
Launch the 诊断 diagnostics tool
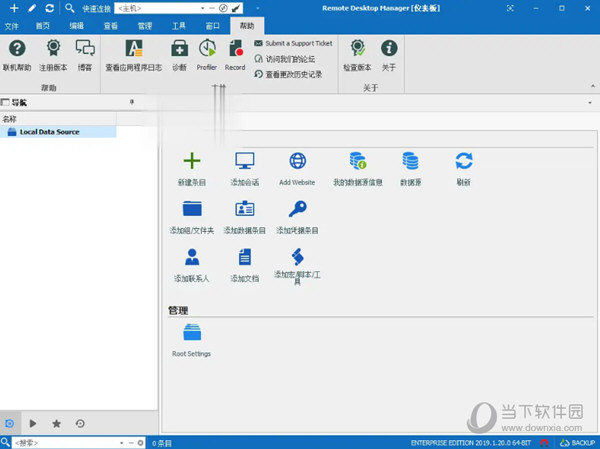(x=179, y=48)
